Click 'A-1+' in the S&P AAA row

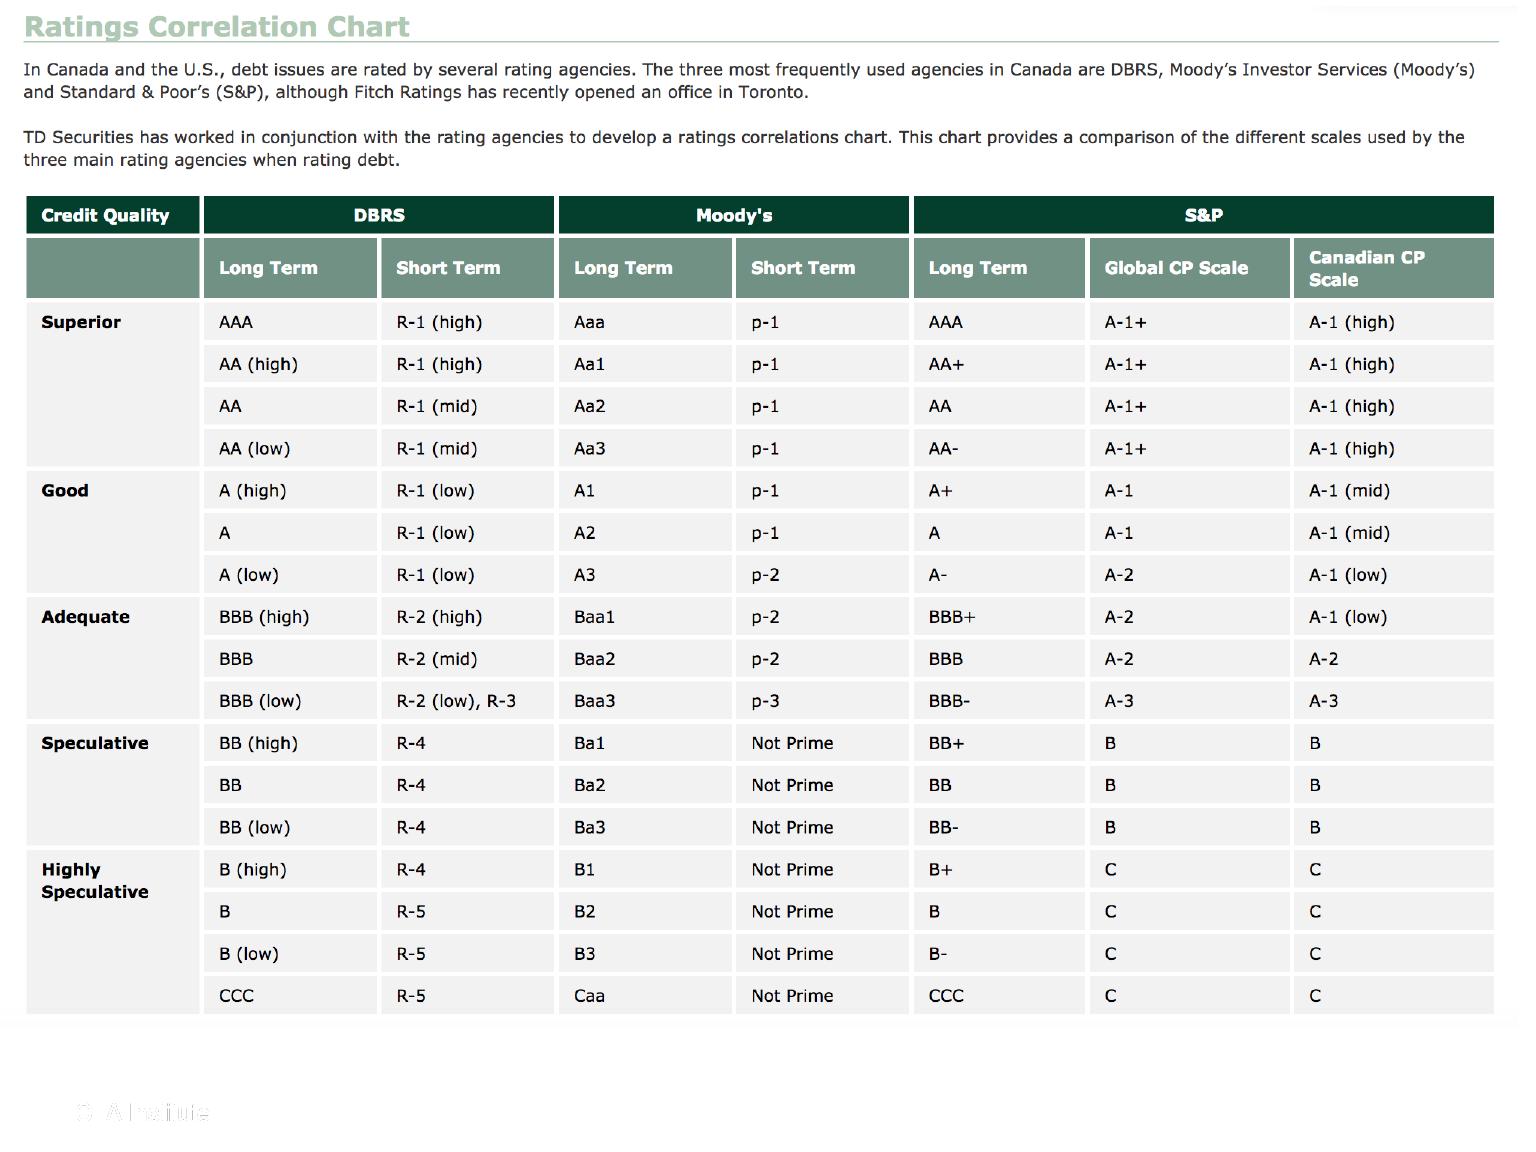pyautogui.click(x=1190, y=322)
